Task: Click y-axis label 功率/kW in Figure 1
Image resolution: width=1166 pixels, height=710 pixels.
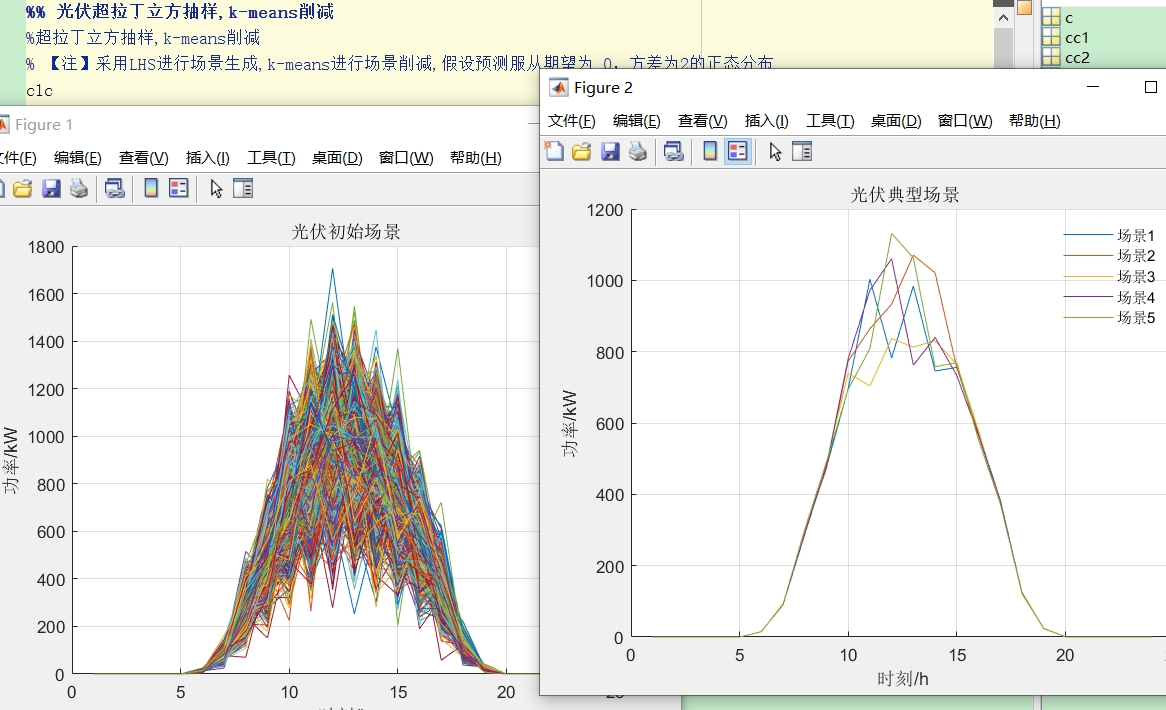Action: pyautogui.click(x=10, y=460)
